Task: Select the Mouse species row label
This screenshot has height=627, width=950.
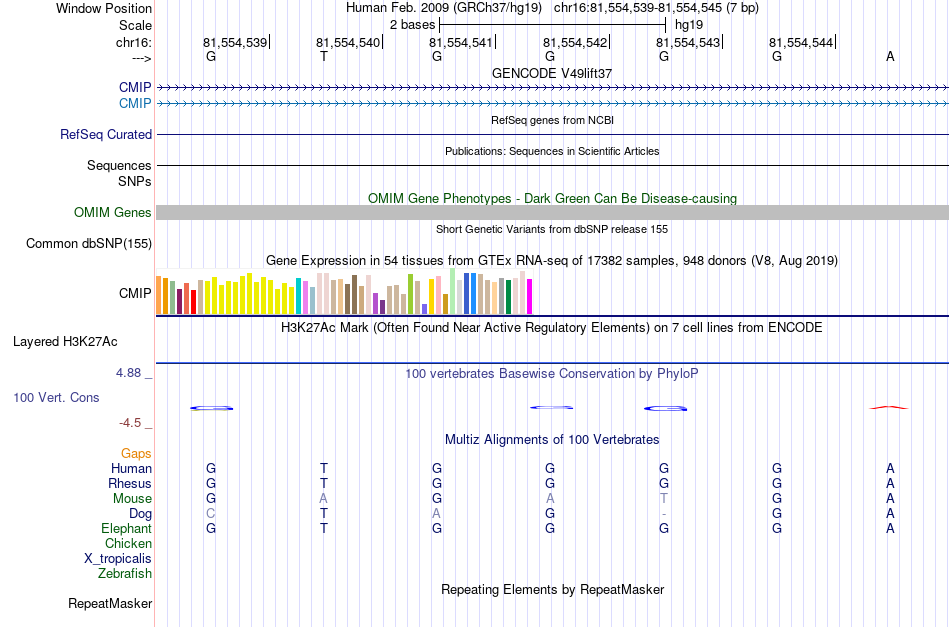Action: (132, 499)
